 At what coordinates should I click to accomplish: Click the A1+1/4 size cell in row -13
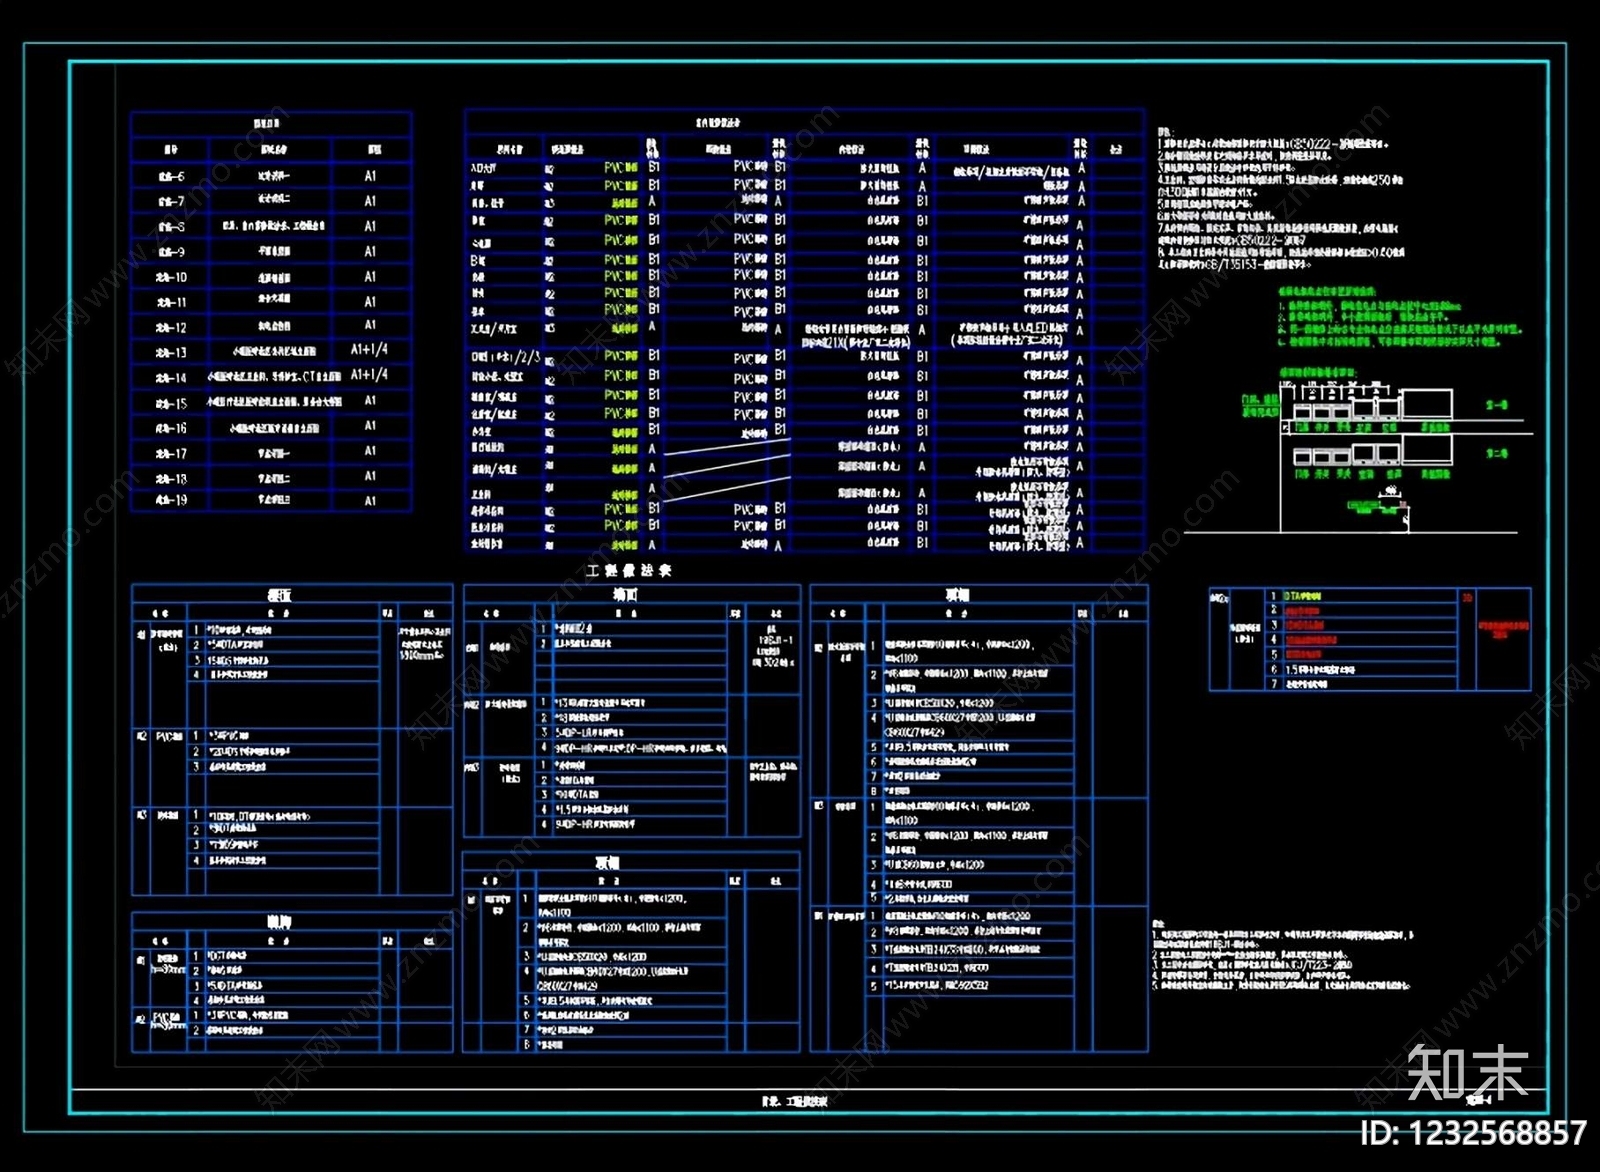point(370,350)
